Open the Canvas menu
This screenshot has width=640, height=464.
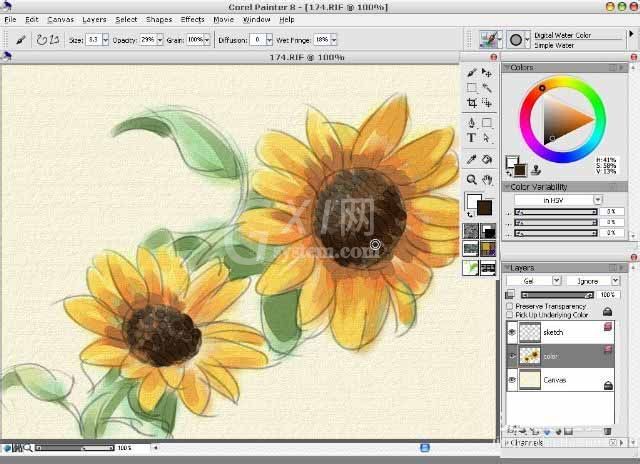(x=60, y=20)
